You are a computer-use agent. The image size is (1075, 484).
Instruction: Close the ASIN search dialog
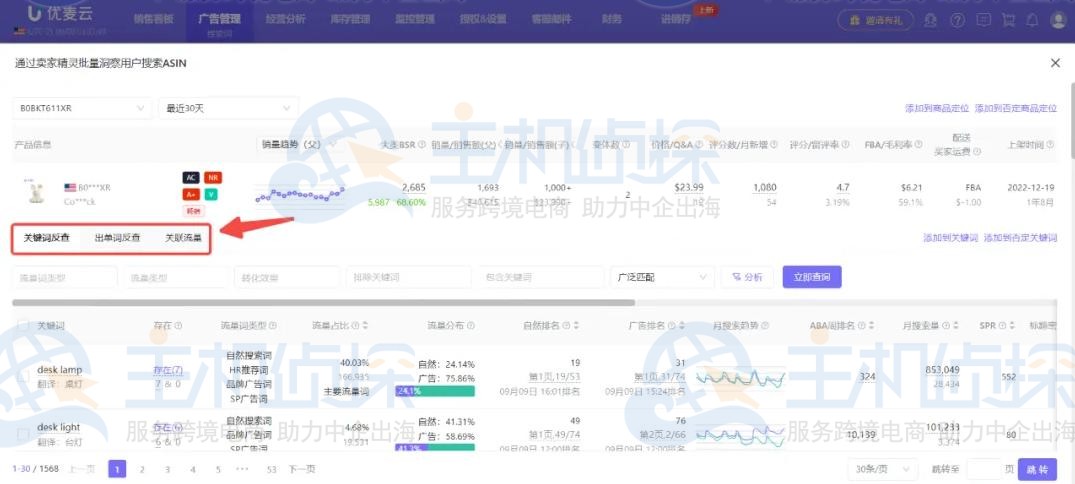pyautogui.click(x=1055, y=63)
